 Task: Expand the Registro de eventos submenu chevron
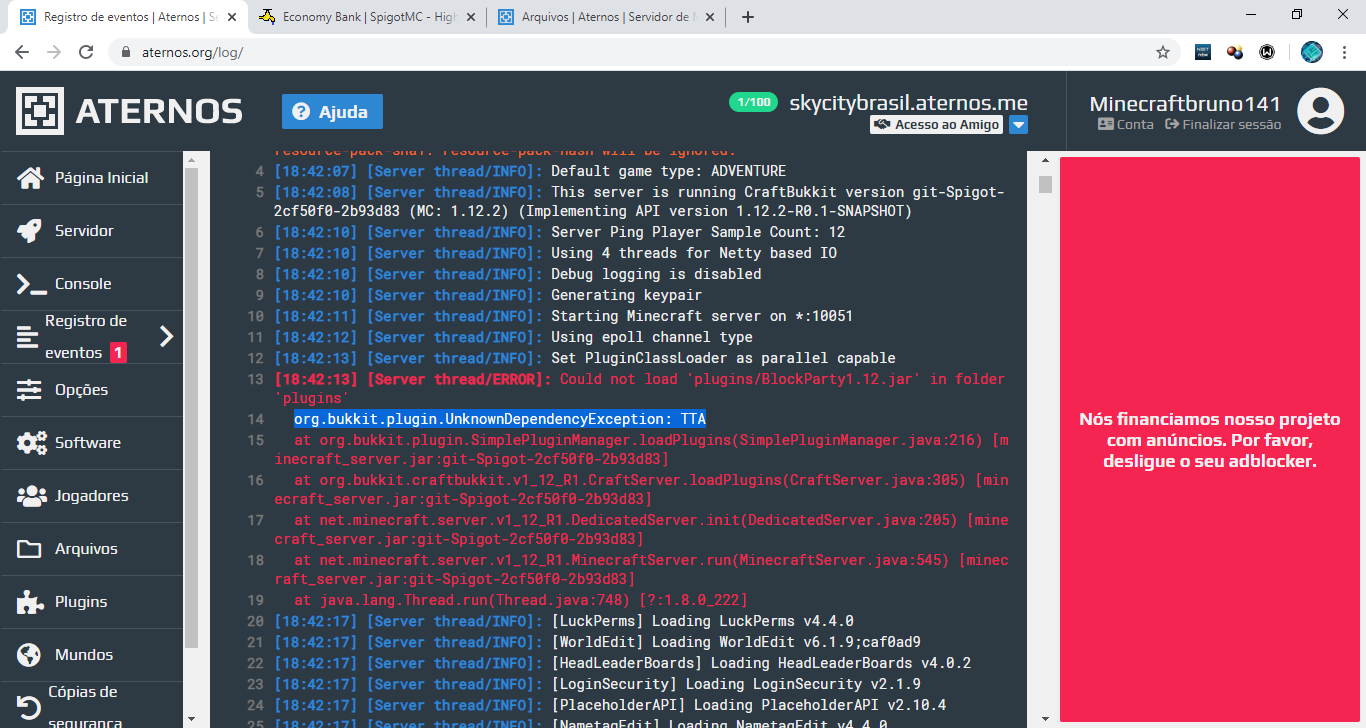(x=167, y=337)
